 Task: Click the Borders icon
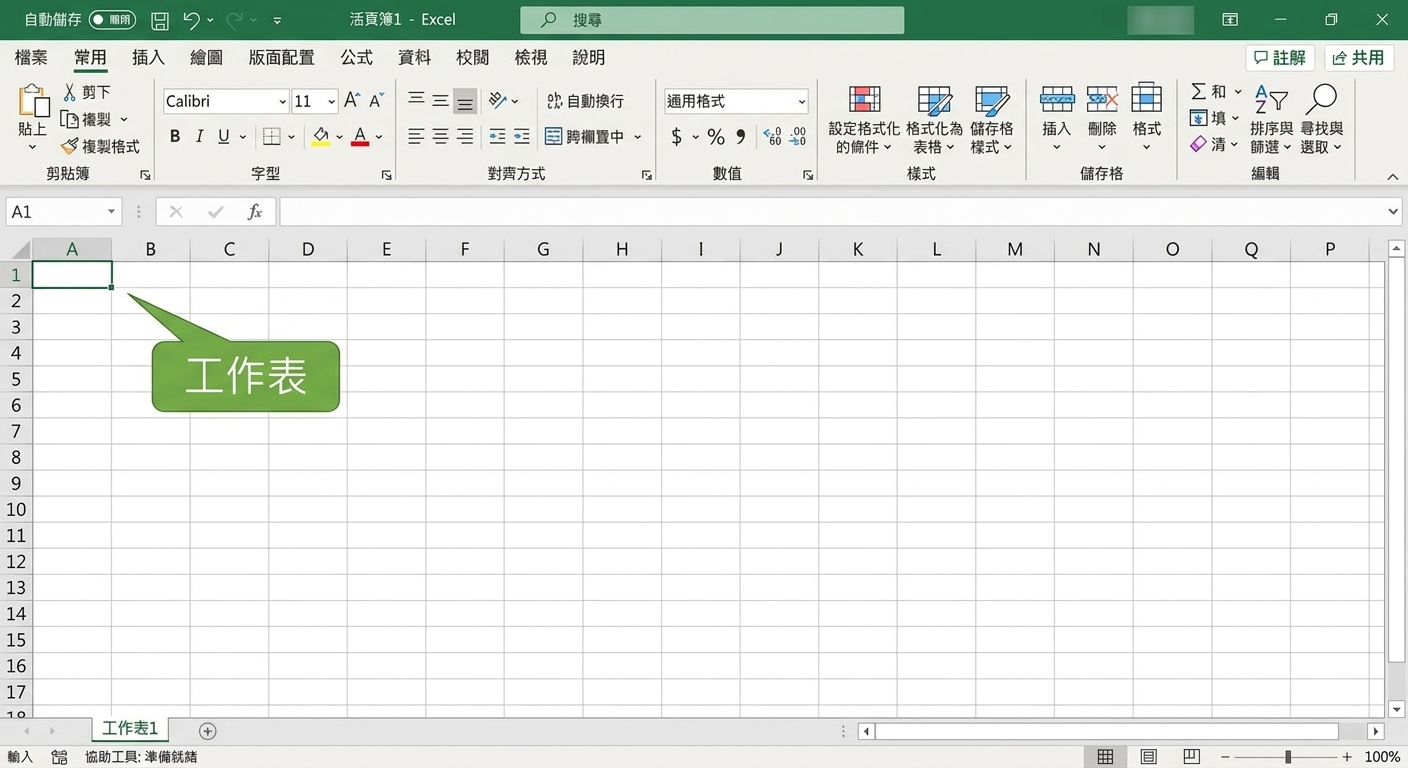tap(271, 137)
